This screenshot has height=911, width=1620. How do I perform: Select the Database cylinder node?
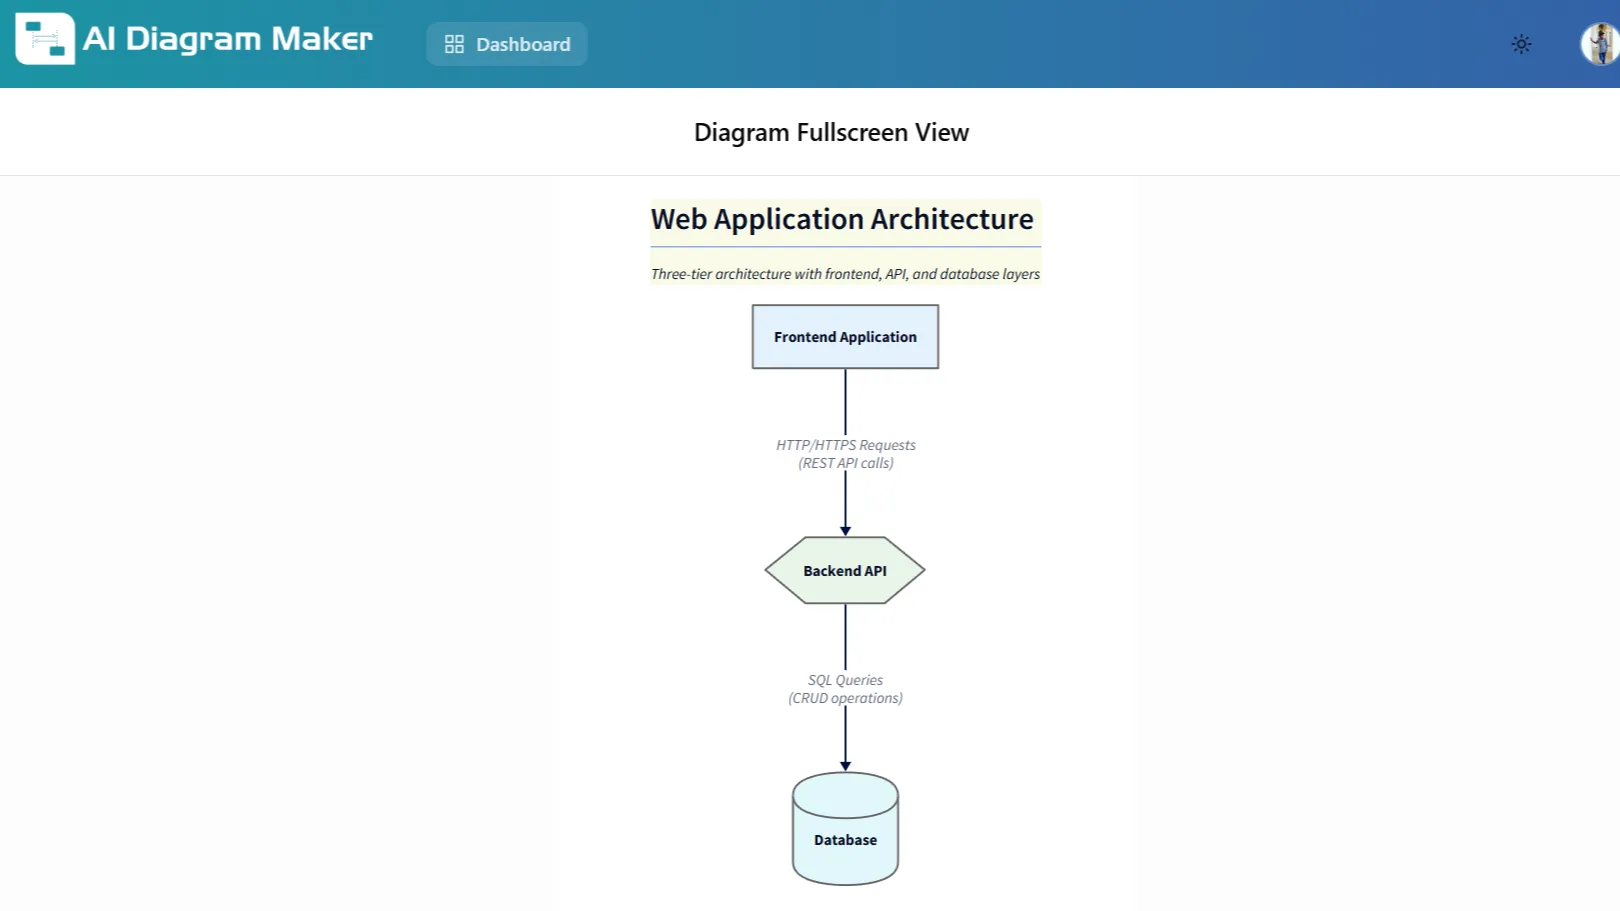point(845,828)
